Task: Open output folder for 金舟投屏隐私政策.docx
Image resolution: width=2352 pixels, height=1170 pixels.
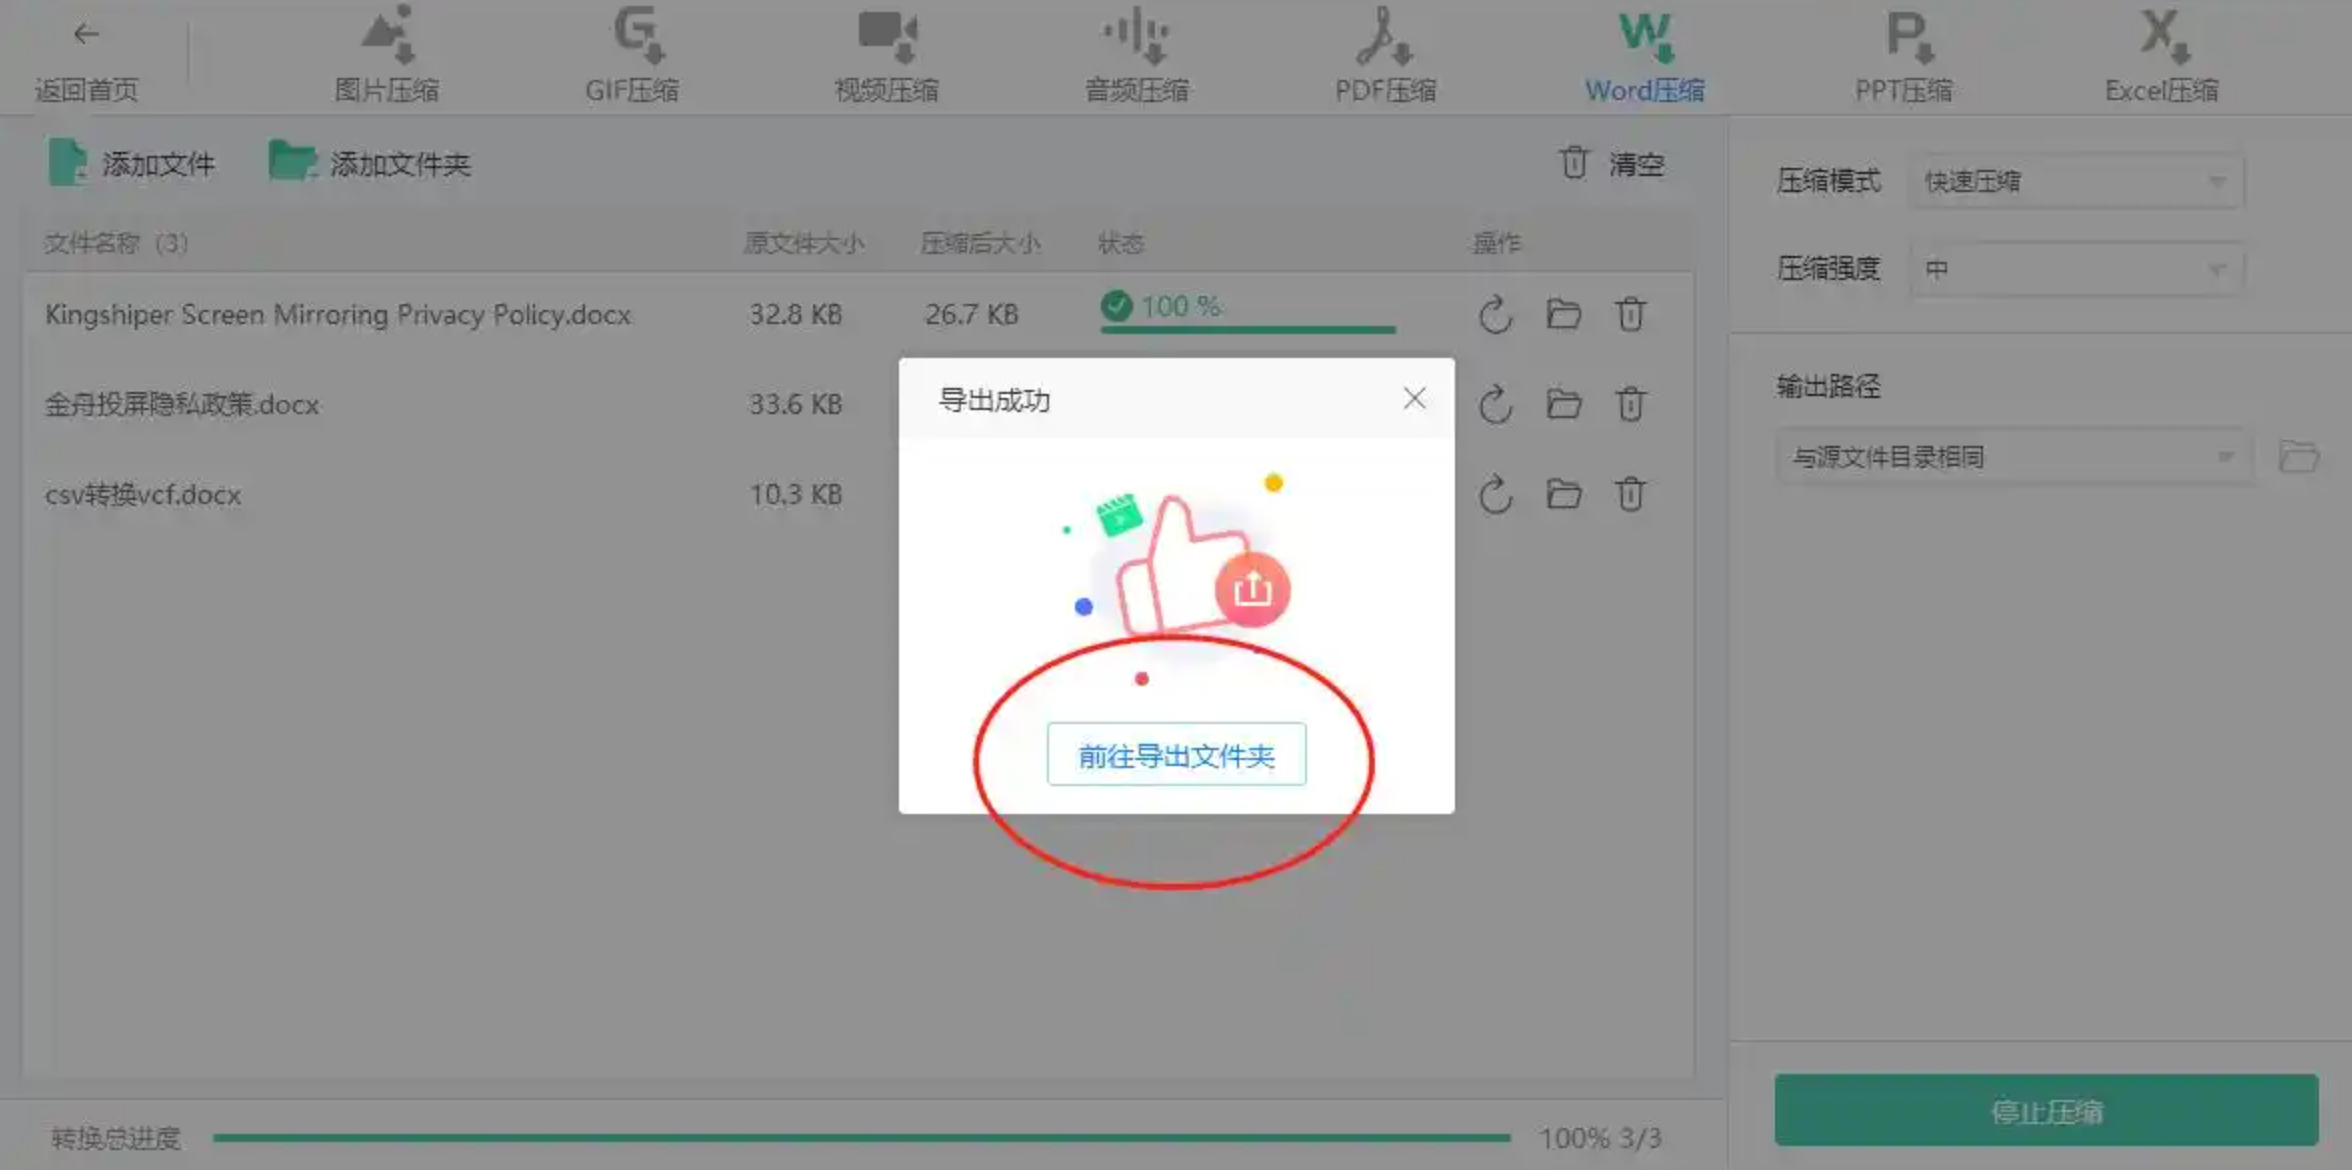Action: pos(1563,404)
